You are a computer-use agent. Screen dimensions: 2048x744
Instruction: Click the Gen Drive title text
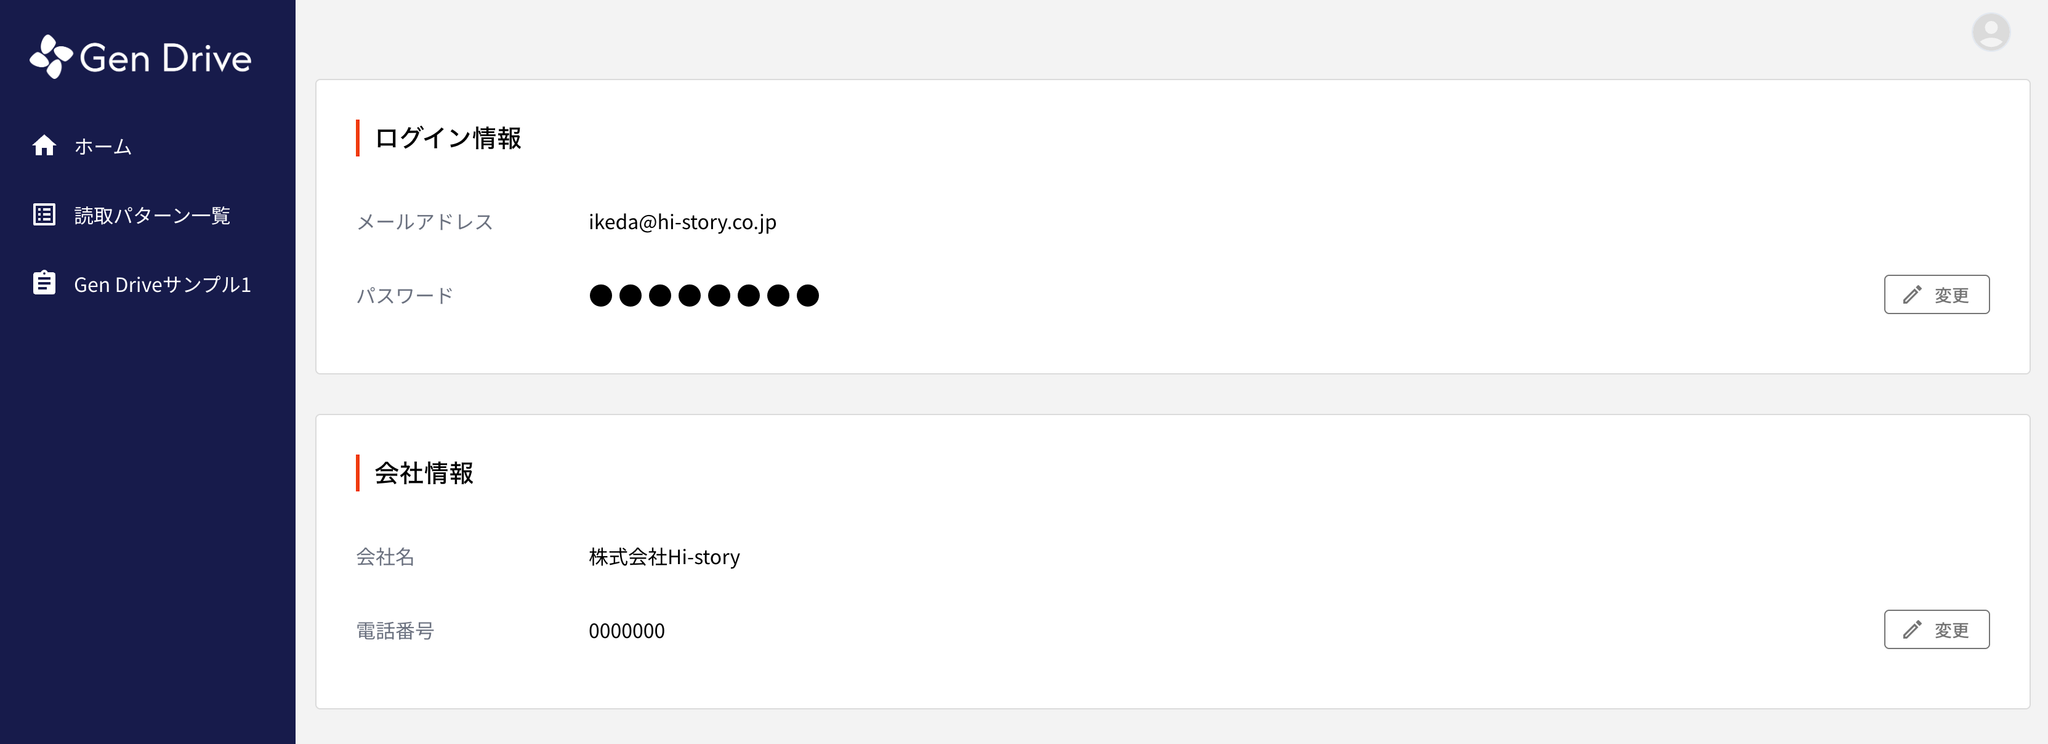[165, 58]
